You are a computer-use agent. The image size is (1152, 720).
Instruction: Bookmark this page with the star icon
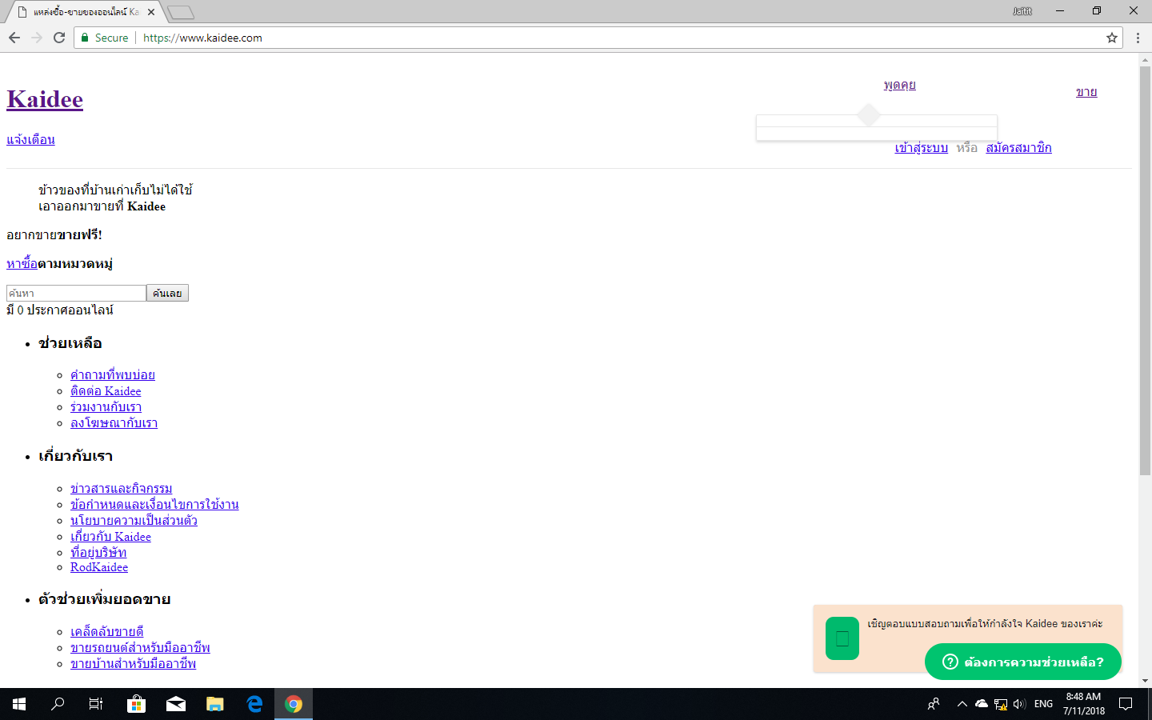[x=1112, y=37]
